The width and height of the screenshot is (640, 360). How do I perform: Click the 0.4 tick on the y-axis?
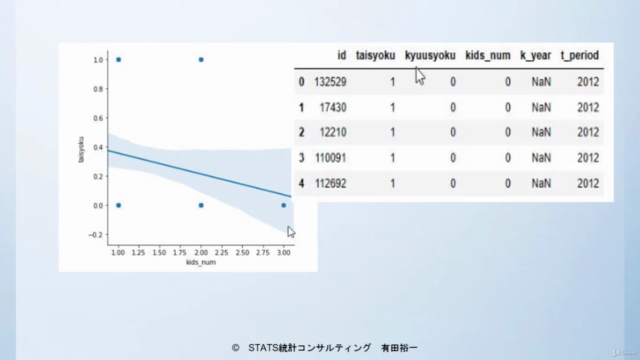point(98,147)
